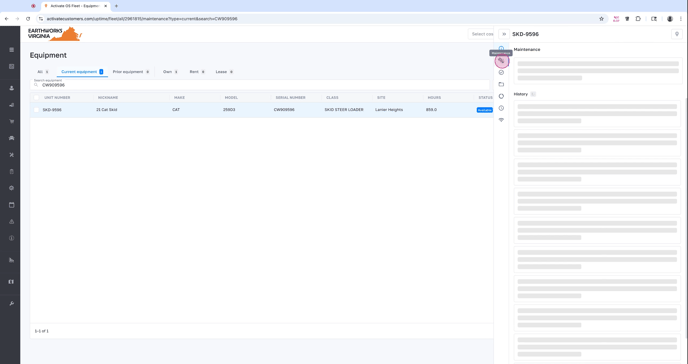Viewport: 688px width, 364px height.
Task: Click the location pin button in the SKD-9596 panel
Action: coord(677,34)
